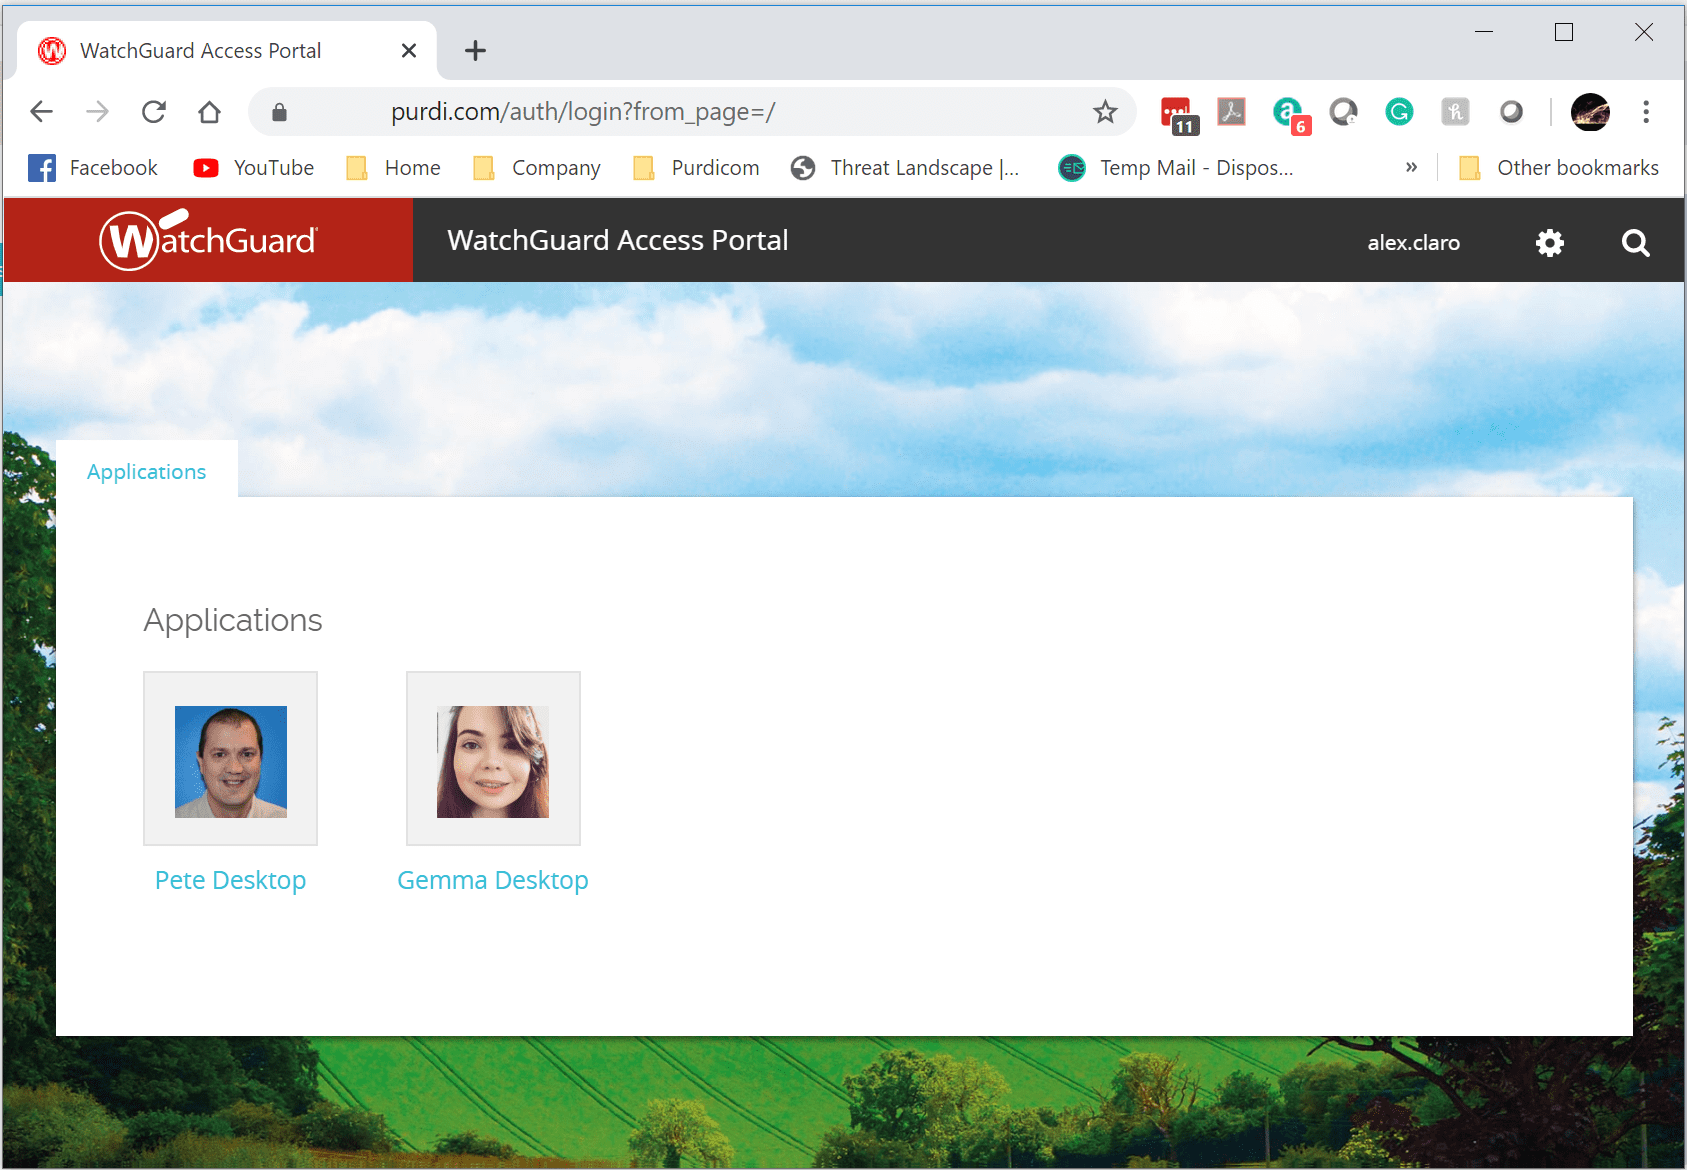Open the green extension with badge 6
Screen dimensions: 1687x1170
tap(1290, 114)
